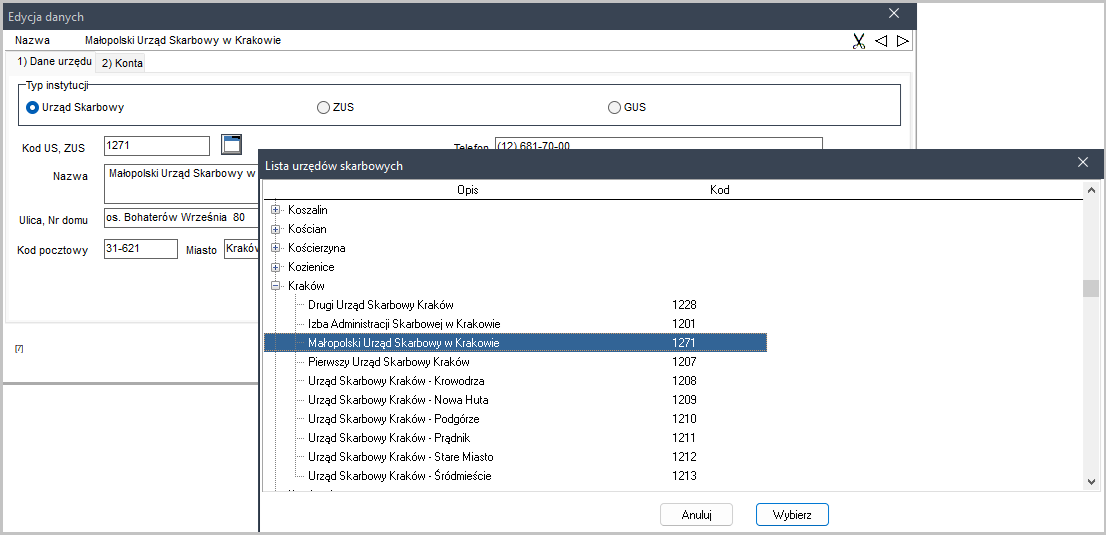This screenshot has width=1106, height=535.
Task: Click the Telefon input field
Action: 659,145
